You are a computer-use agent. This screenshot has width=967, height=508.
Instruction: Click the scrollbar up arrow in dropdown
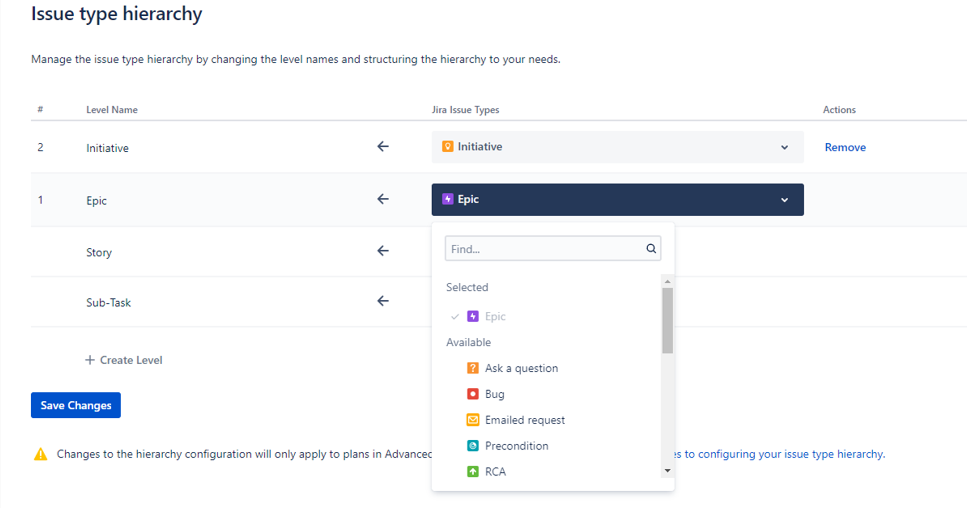click(667, 281)
